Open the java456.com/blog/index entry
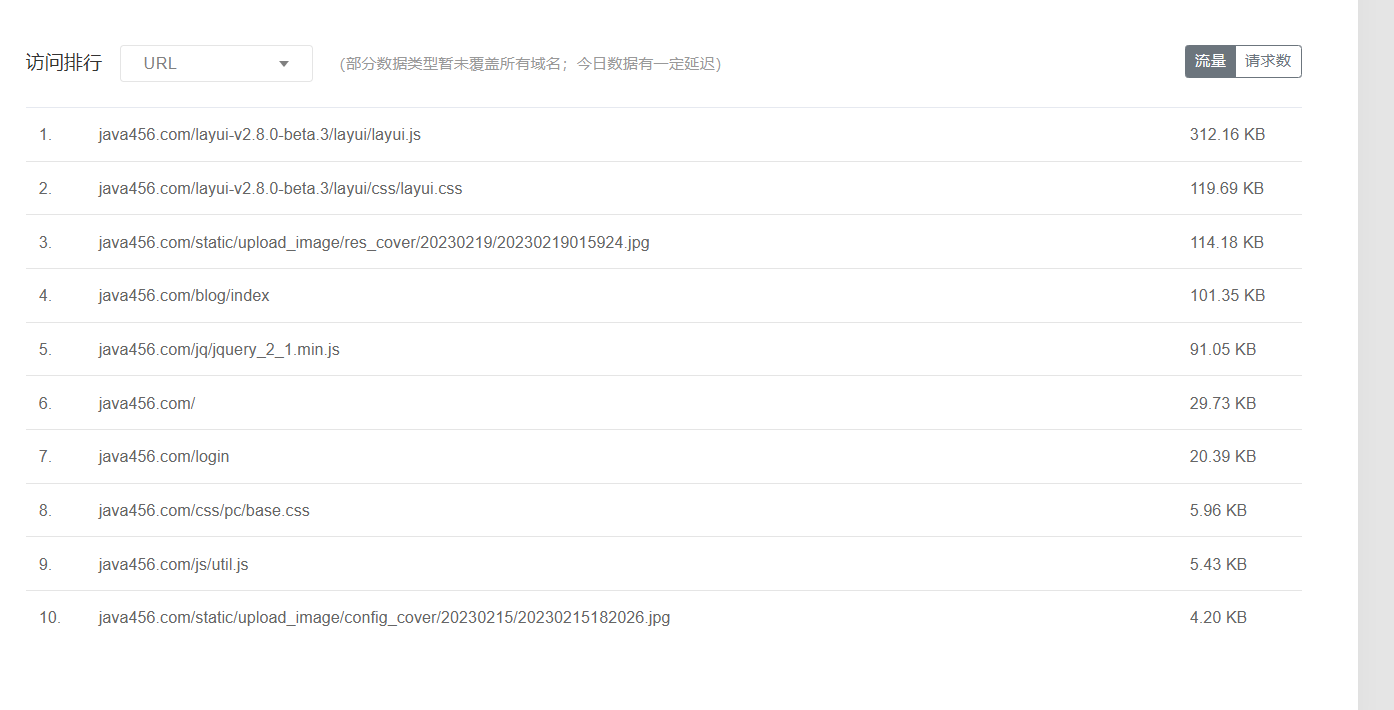The width and height of the screenshot is (1394, 710). tap(184, 296)
